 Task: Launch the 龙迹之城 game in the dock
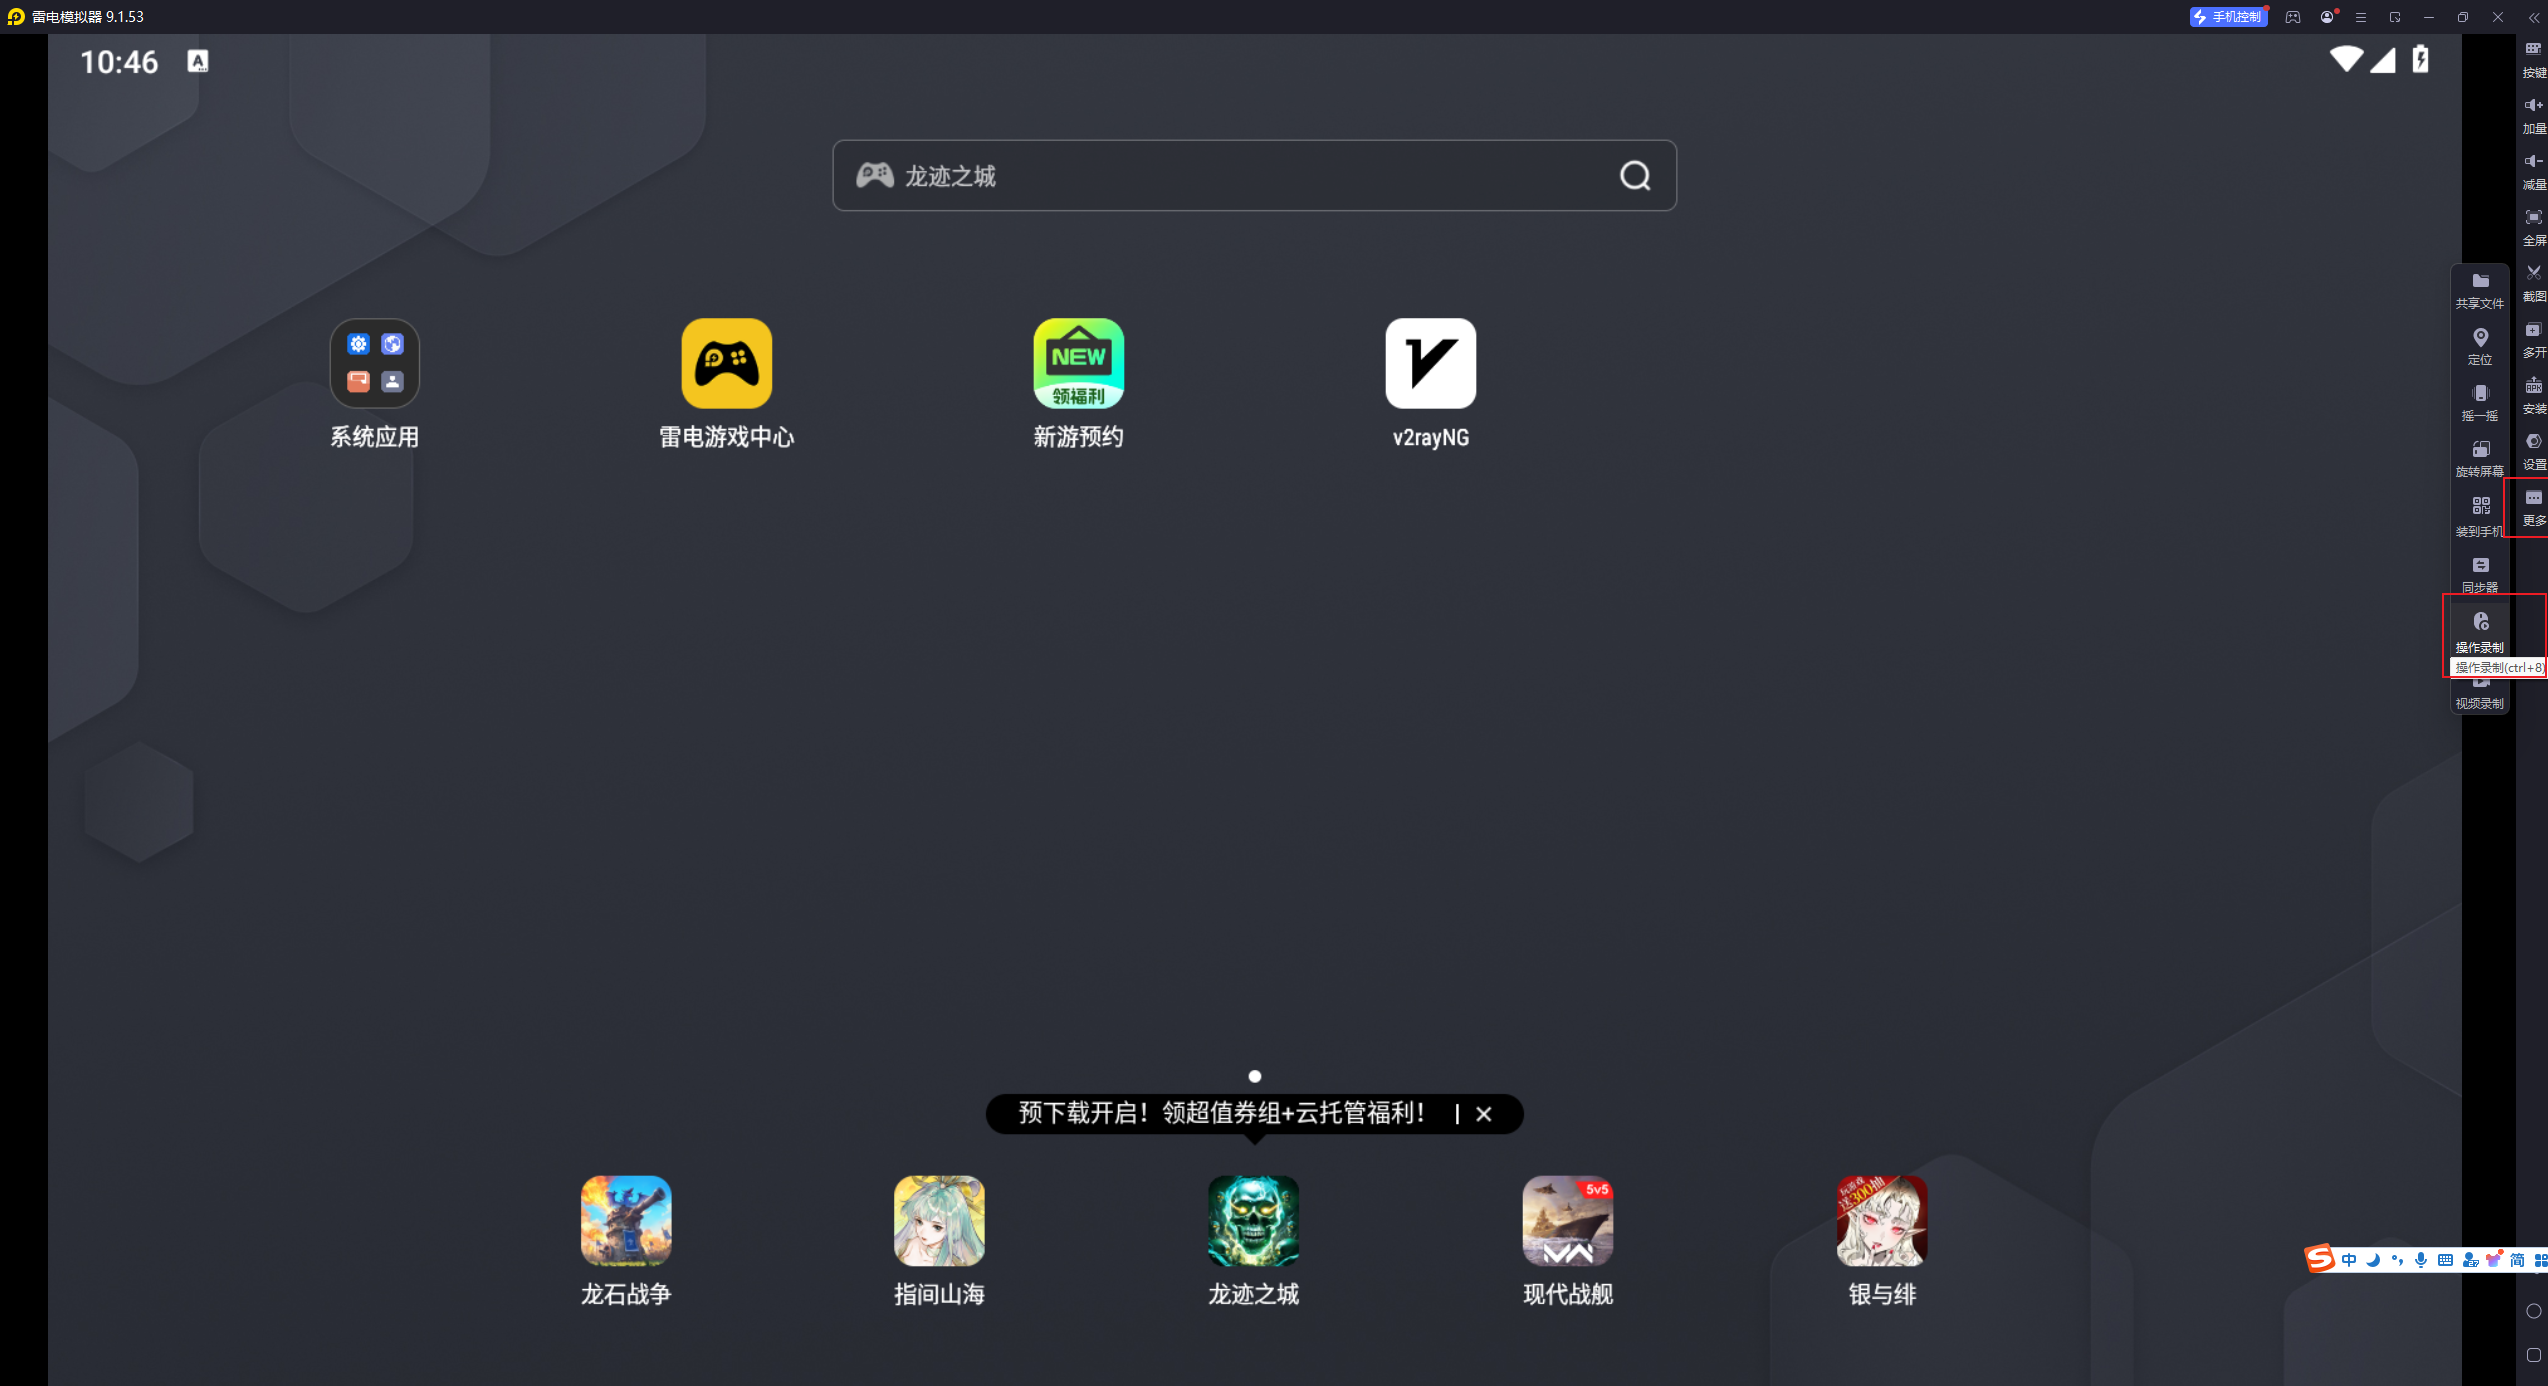[x=1253, y=1241]
